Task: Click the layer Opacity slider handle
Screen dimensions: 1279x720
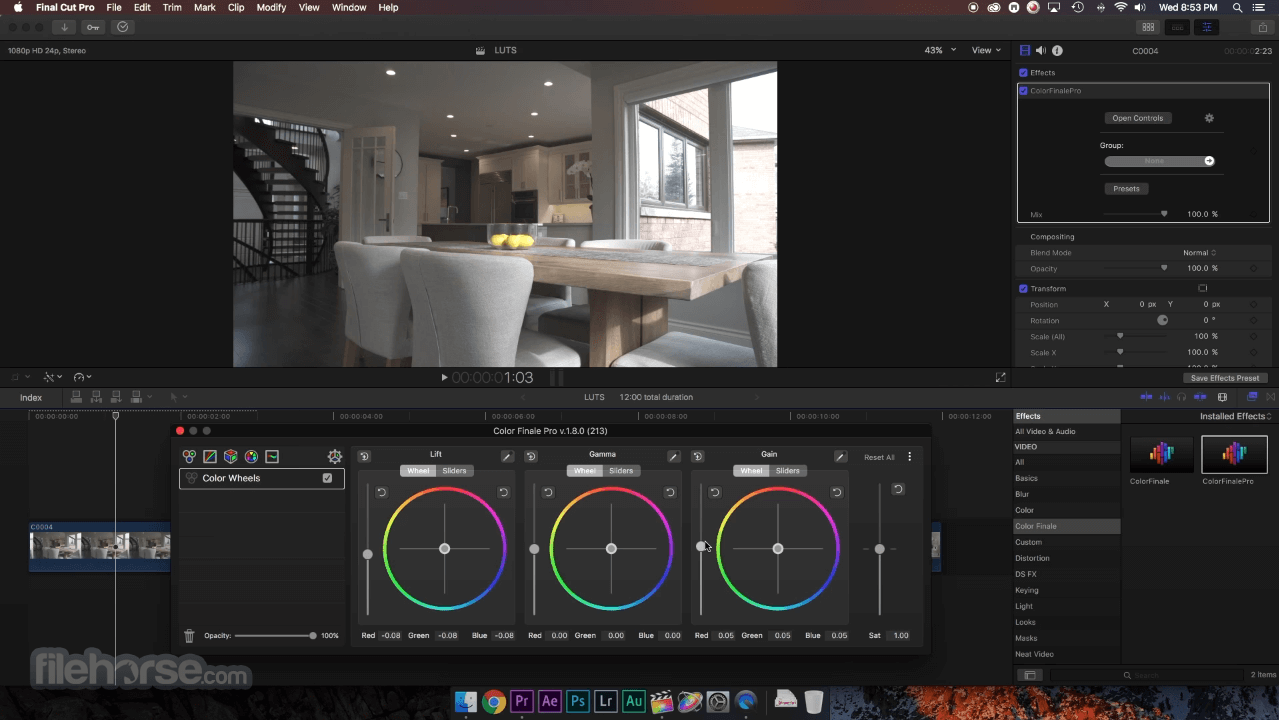Action: [313, 636]
